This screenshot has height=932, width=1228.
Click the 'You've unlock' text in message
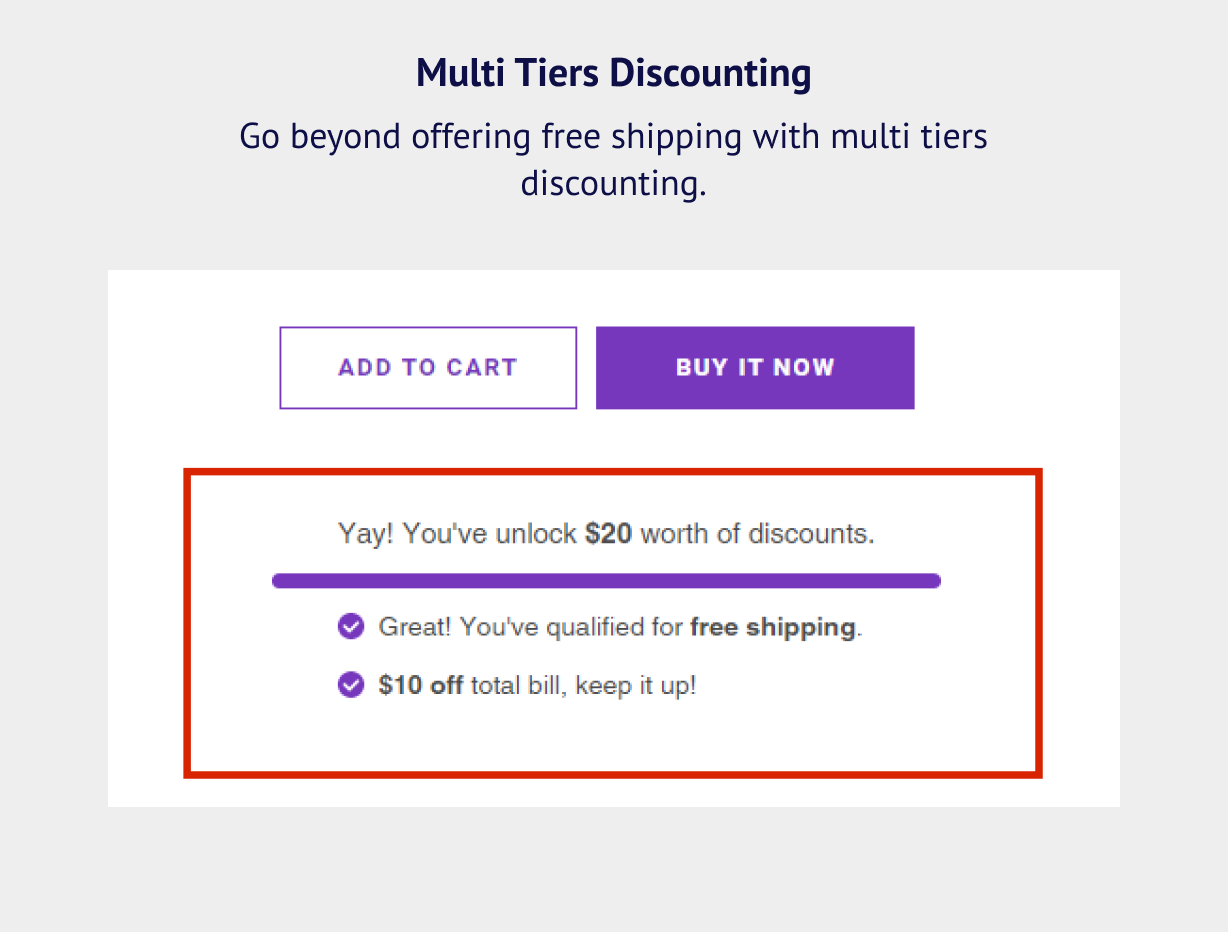(490, 533)
